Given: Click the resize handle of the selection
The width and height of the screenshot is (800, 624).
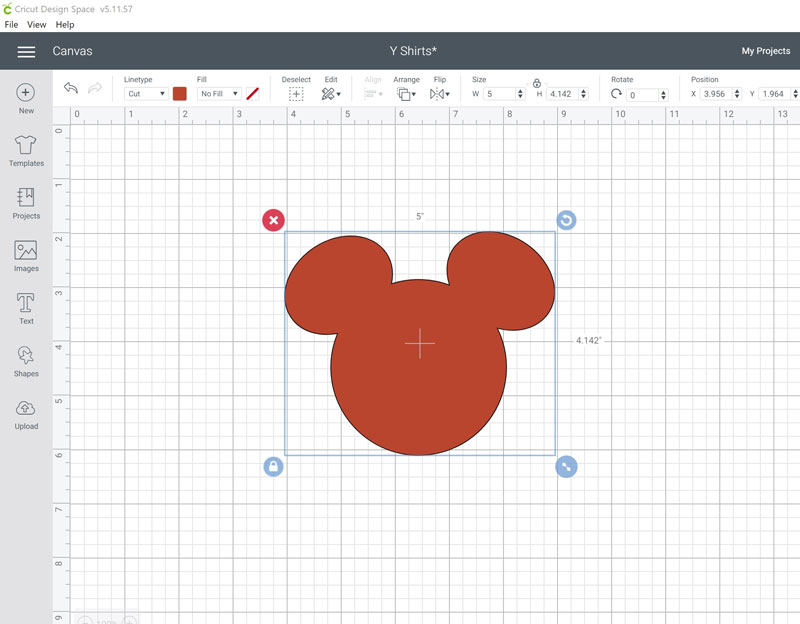Looking at the screenshot, I should (566, 466).
